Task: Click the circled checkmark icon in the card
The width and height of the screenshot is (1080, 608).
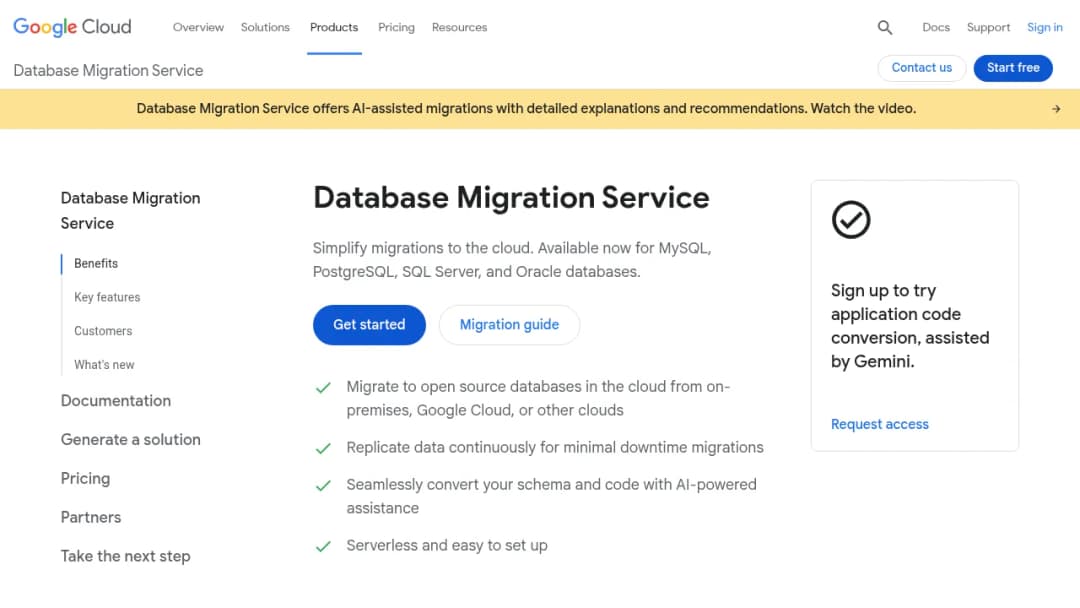Action: (x=851, y=220)
